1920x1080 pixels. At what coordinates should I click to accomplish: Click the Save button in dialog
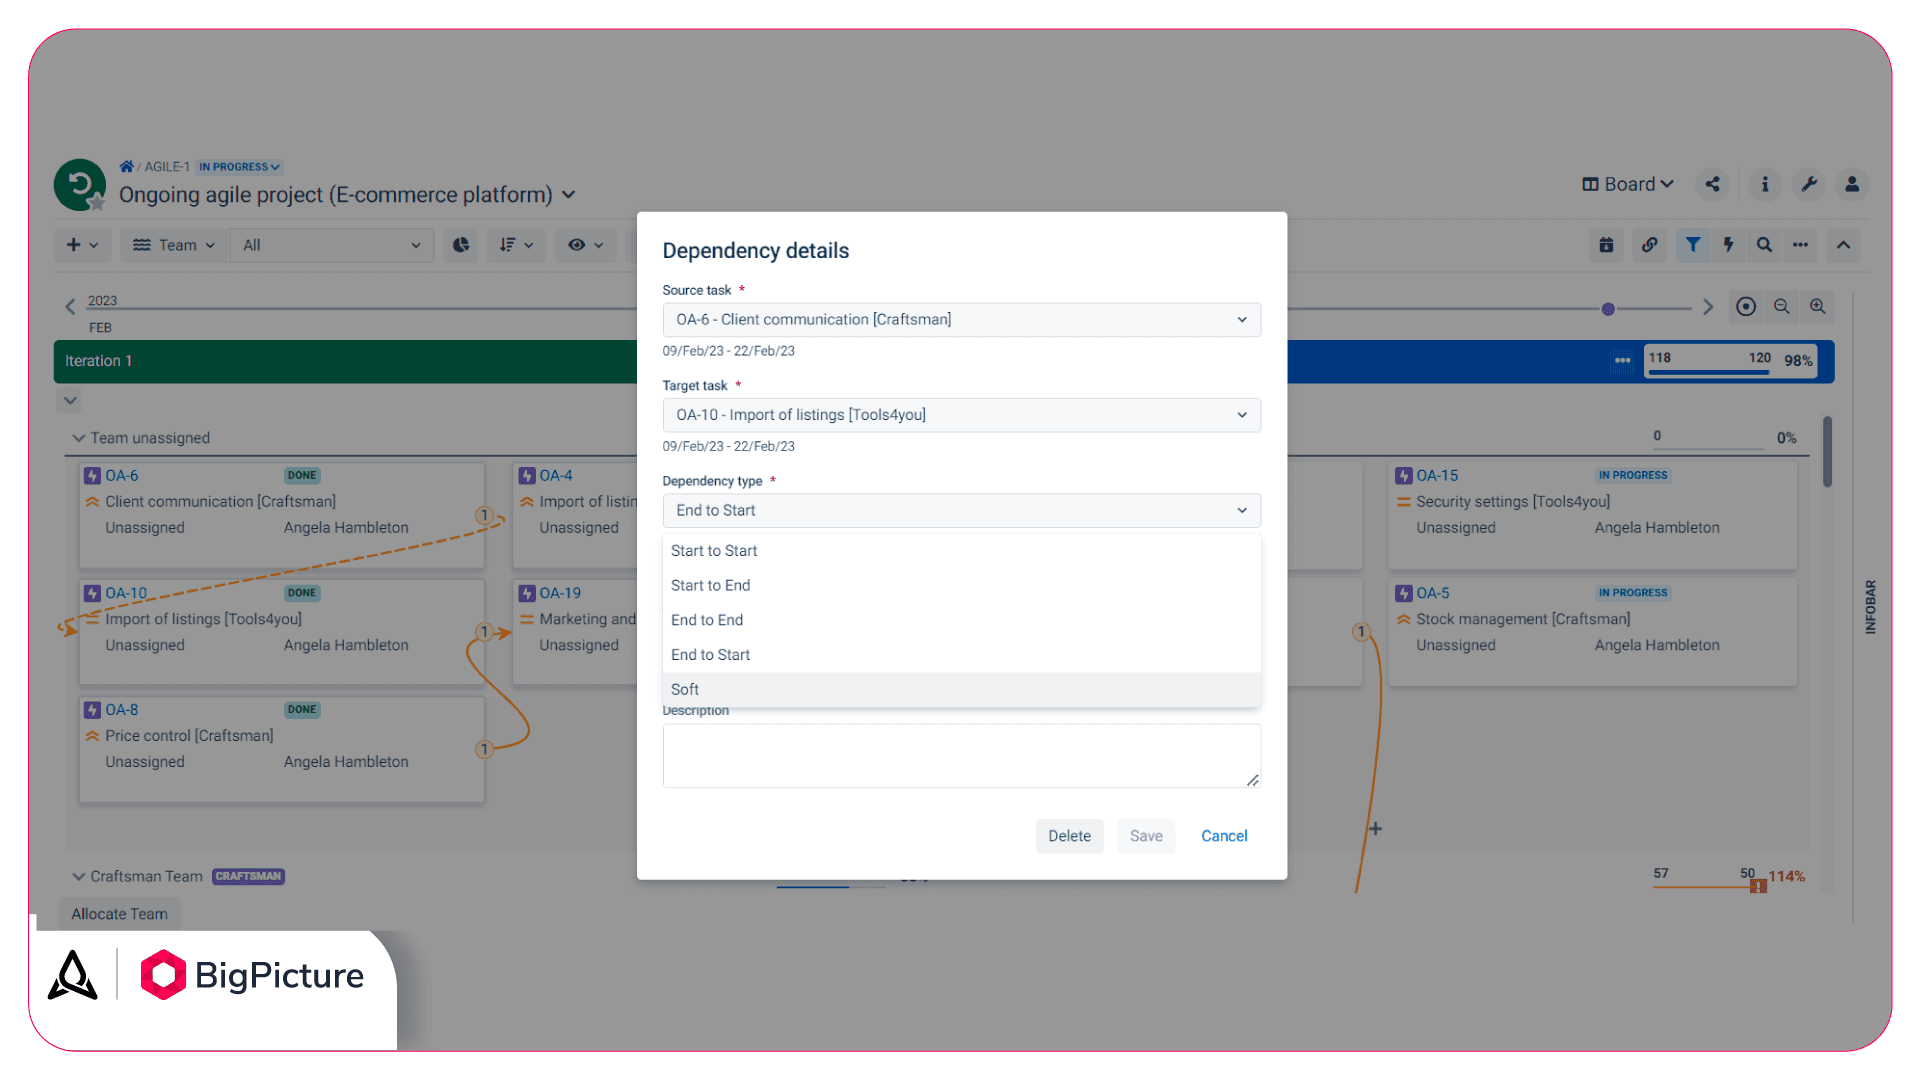click(x=1146, y=836)
